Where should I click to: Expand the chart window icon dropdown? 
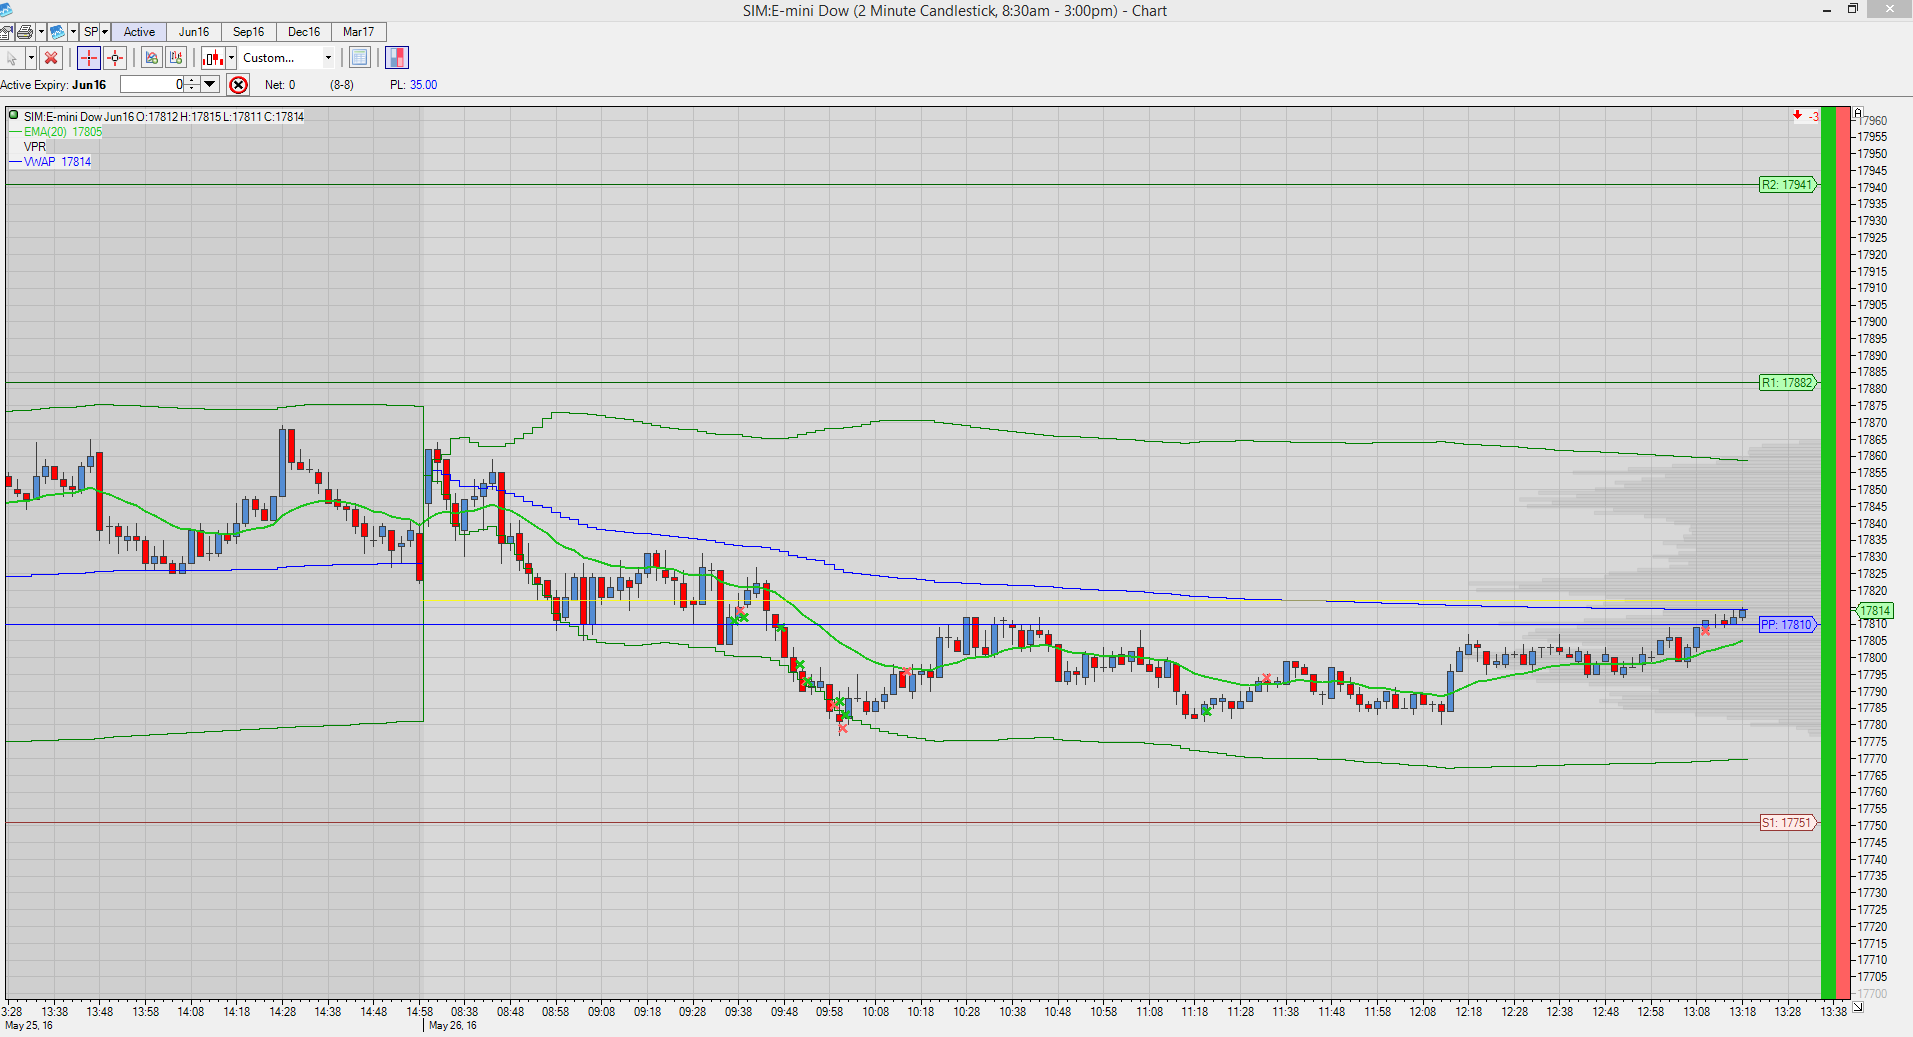tap(73, 32)
